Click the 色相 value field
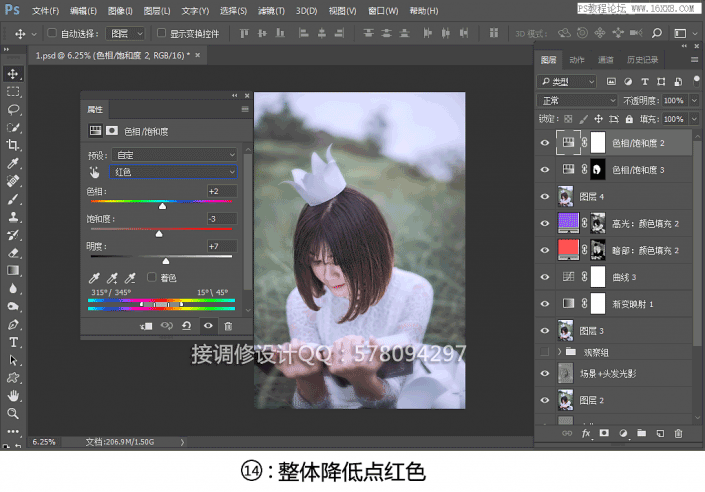The image size is (705, 492). click(x=222, y=191)
